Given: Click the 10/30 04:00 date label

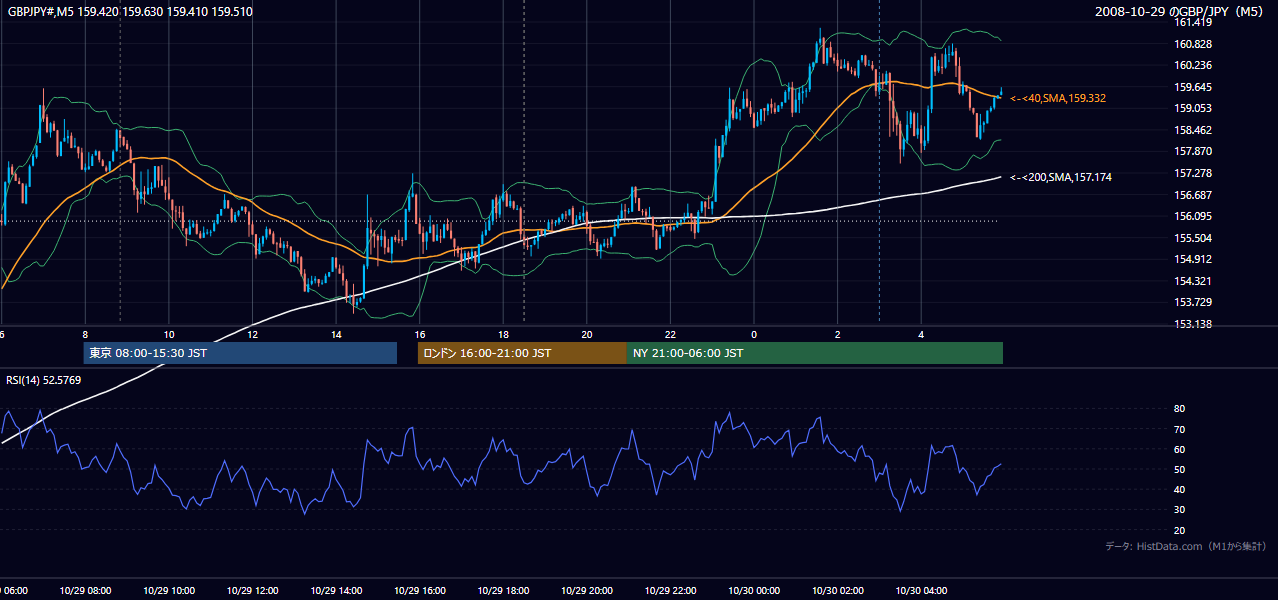Looking at the screenshot, I should [921, 591].
